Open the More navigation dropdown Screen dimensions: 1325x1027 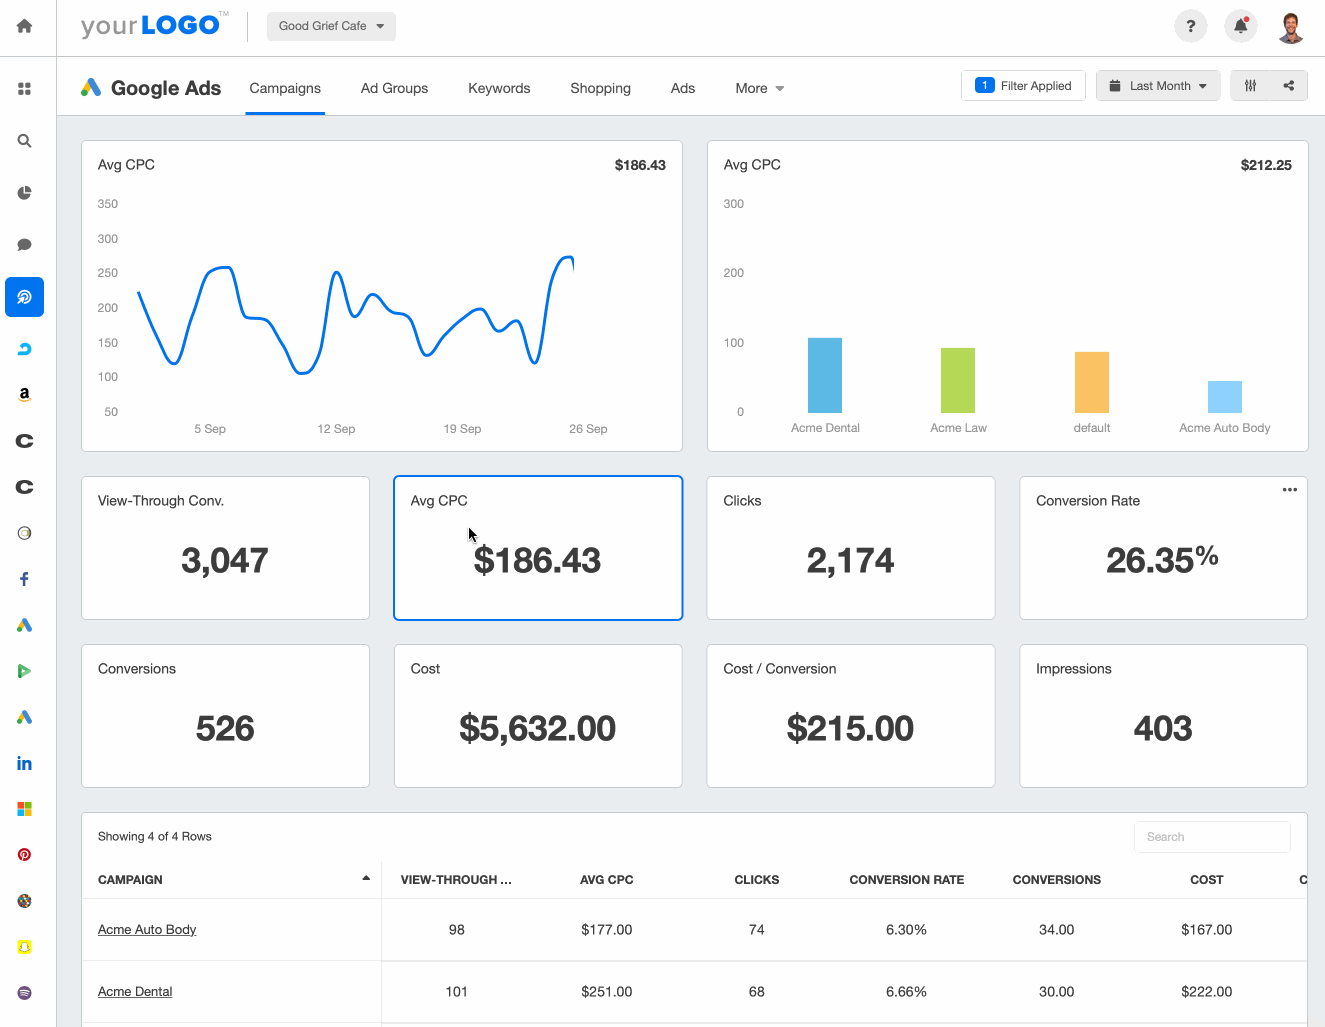click(x=758, y=88)
